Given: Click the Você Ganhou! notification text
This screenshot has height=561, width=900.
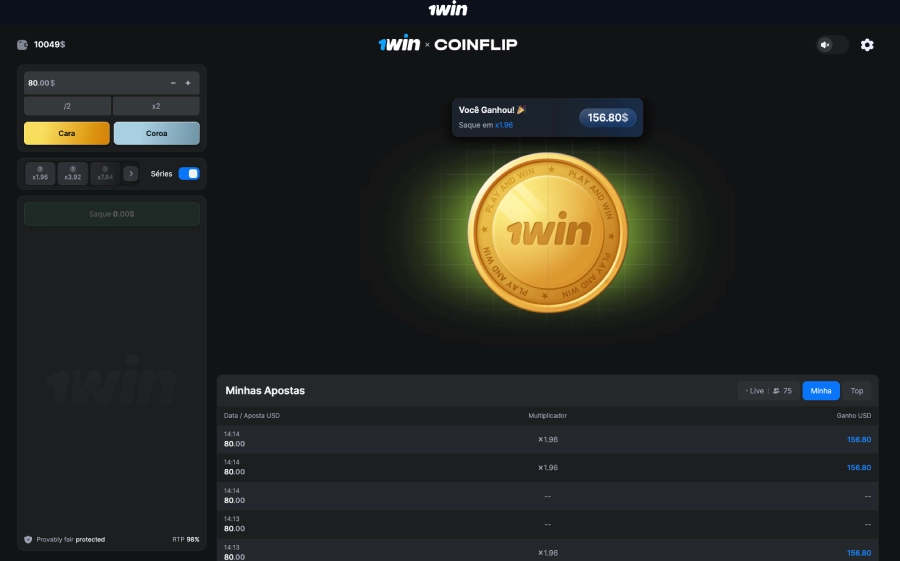Looking at the screenshot, I should (492, 110).
